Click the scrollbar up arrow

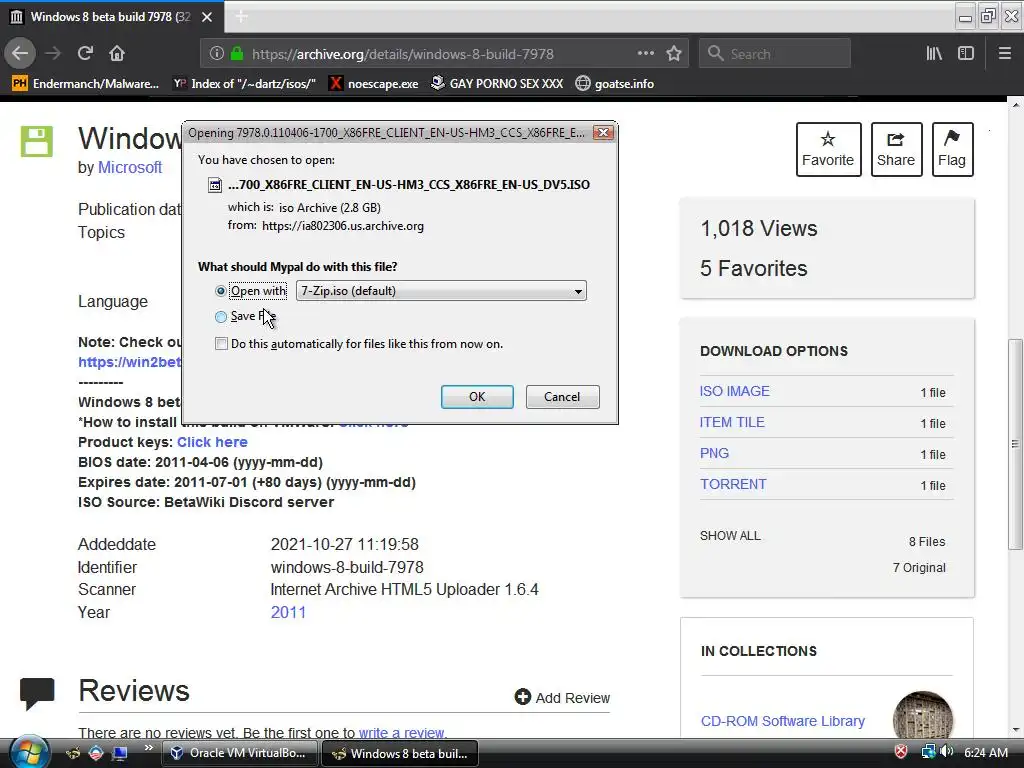[1015, 104]
